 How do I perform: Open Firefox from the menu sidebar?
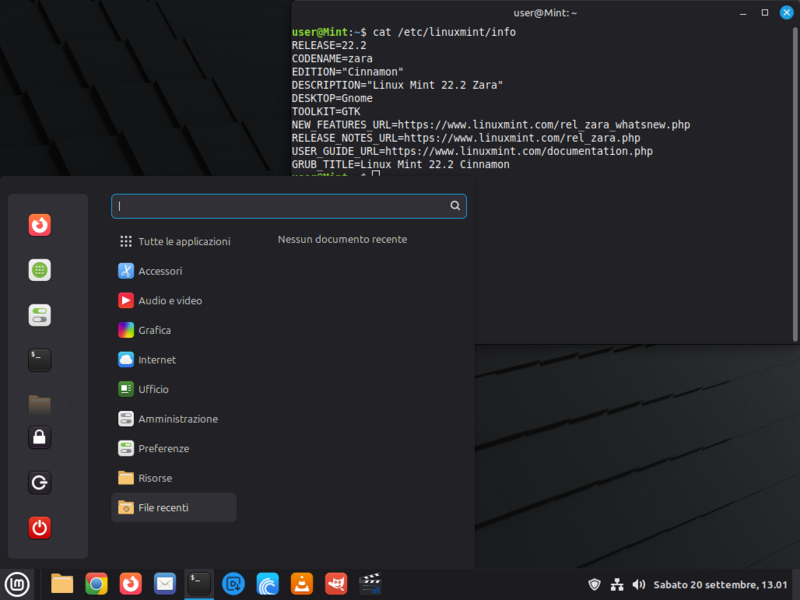39,225
